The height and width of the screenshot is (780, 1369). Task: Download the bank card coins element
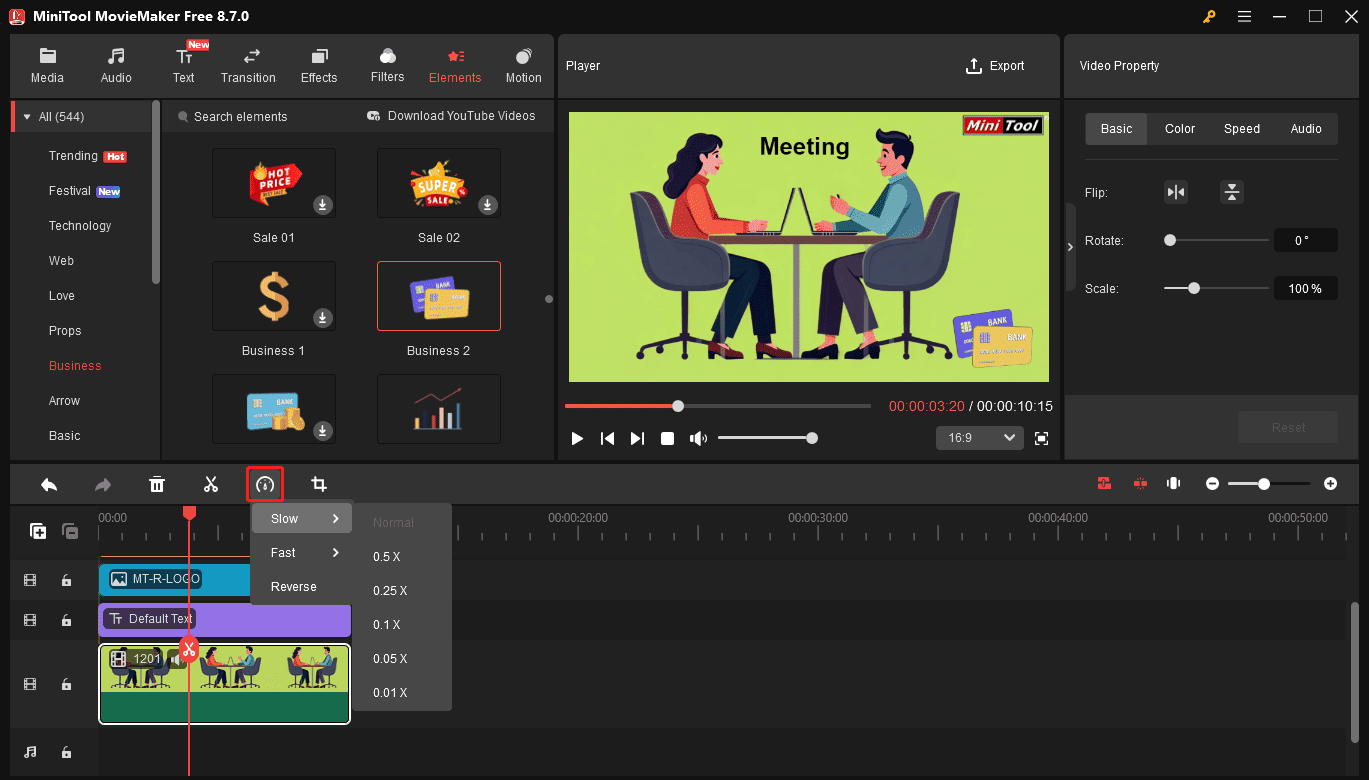pos(323,431)
